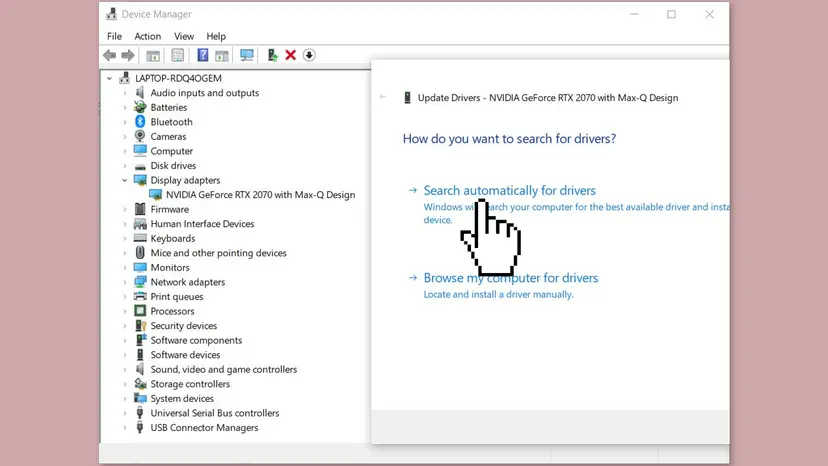The image size is (828, 466).
Task: Click the Security devices icon
Action: (x=140, y=325)
